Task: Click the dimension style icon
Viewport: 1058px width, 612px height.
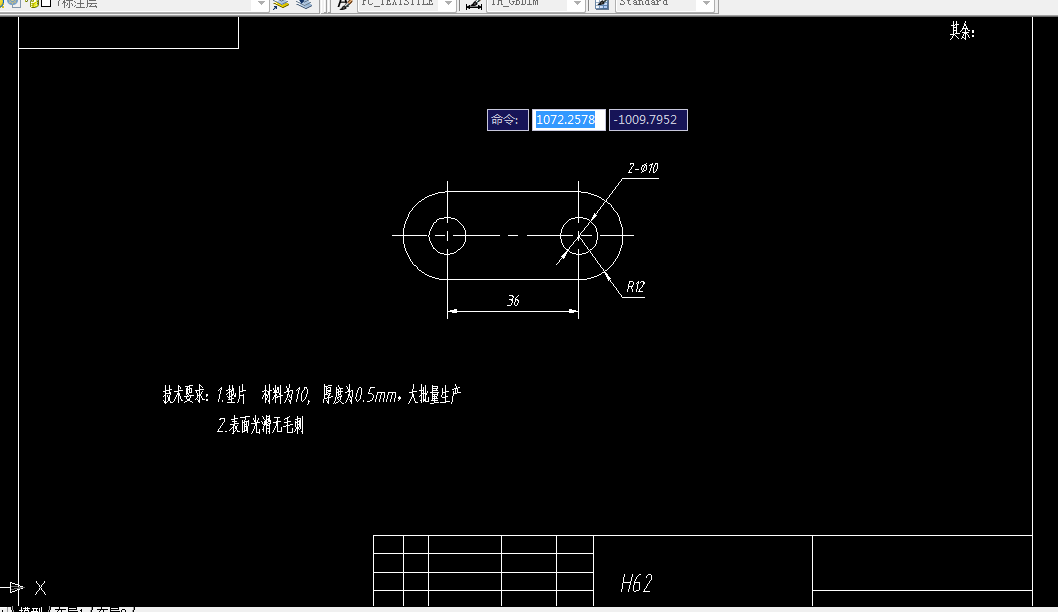Action: coord(474,4)
